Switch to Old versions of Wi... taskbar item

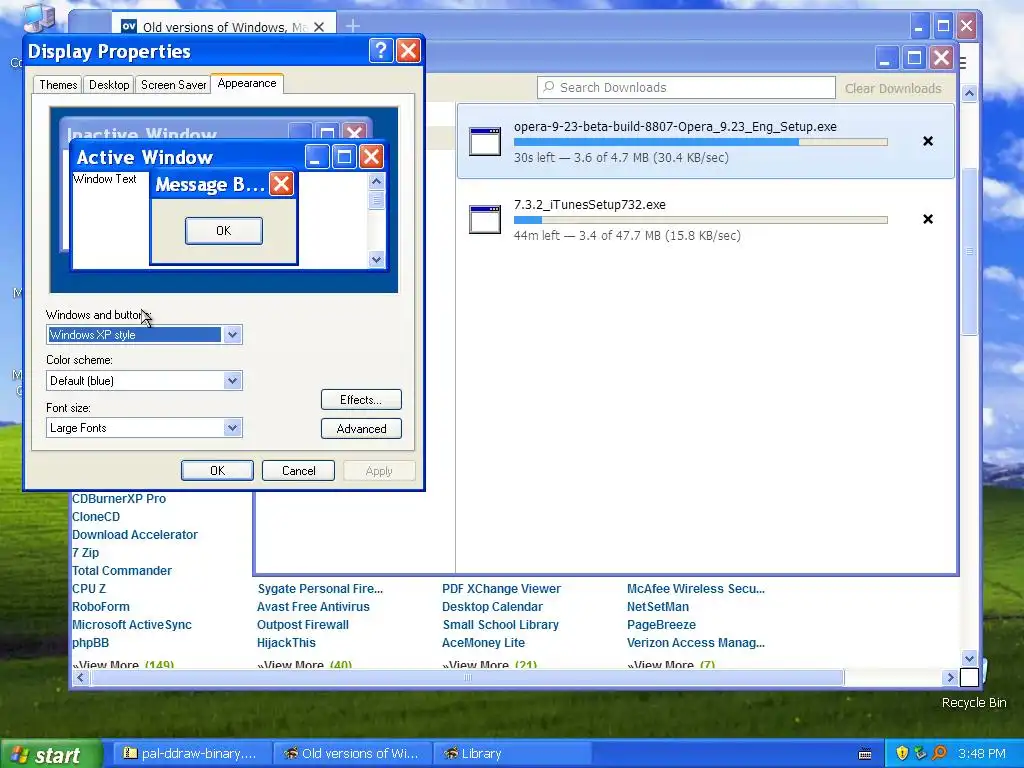[x=353, y=754]
